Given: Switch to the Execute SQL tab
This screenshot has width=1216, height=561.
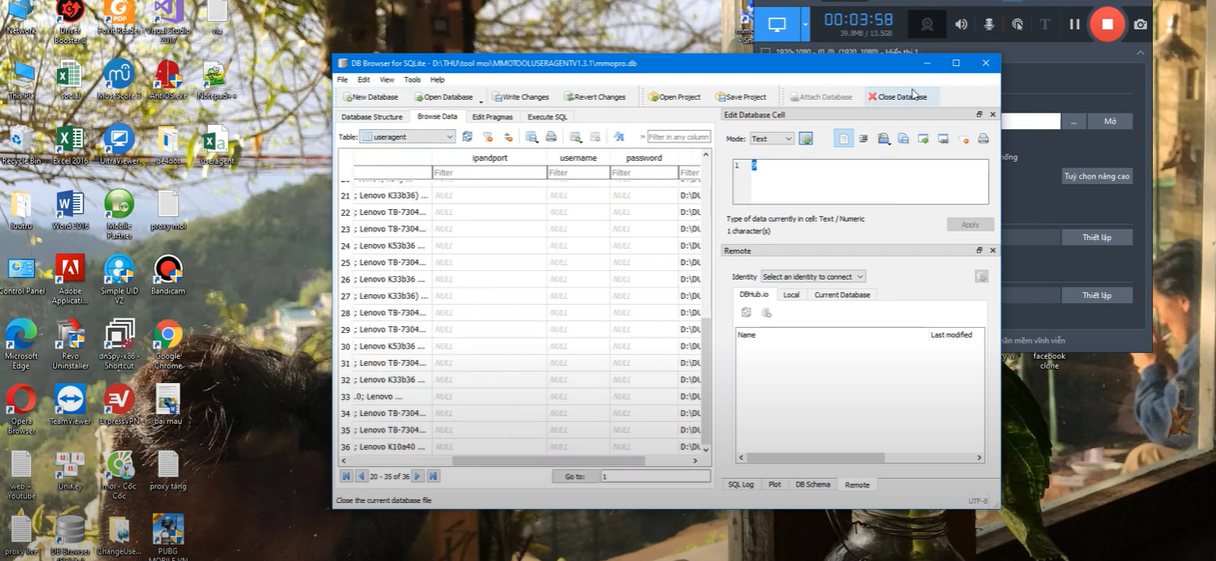Looking at the screenshot, I should (547, 117).
